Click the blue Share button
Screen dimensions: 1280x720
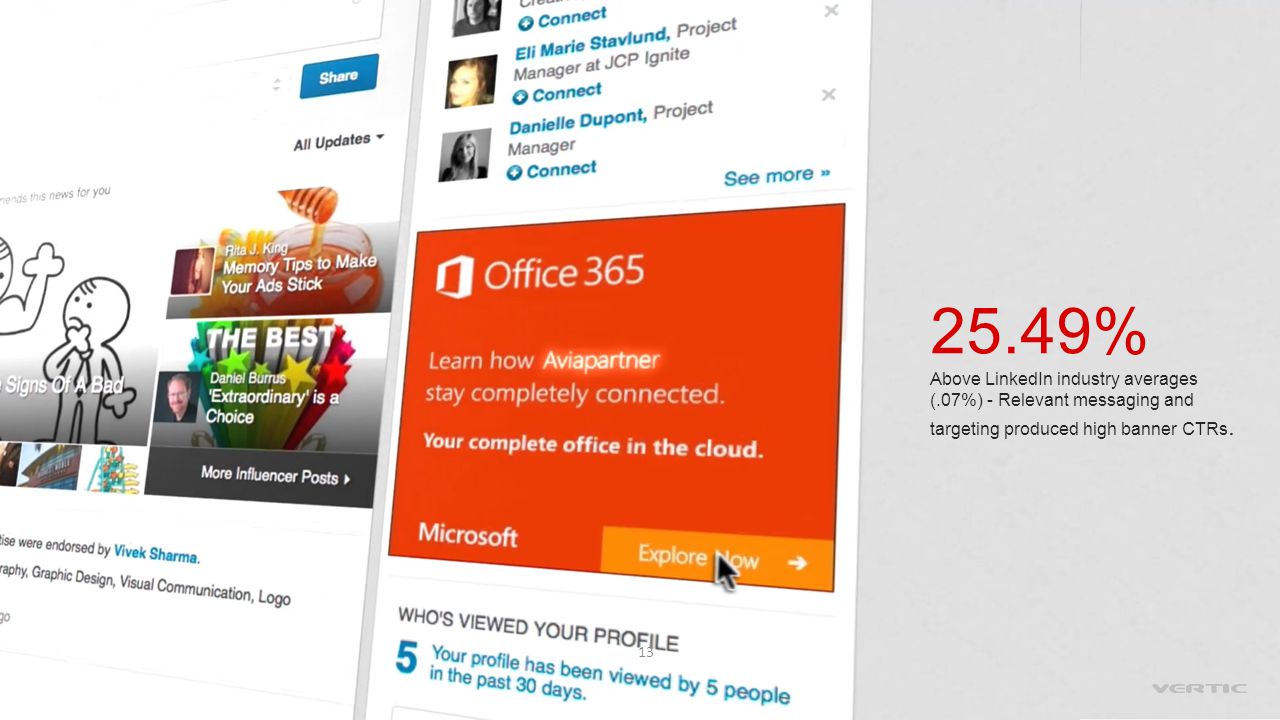[x=339, y=77]
